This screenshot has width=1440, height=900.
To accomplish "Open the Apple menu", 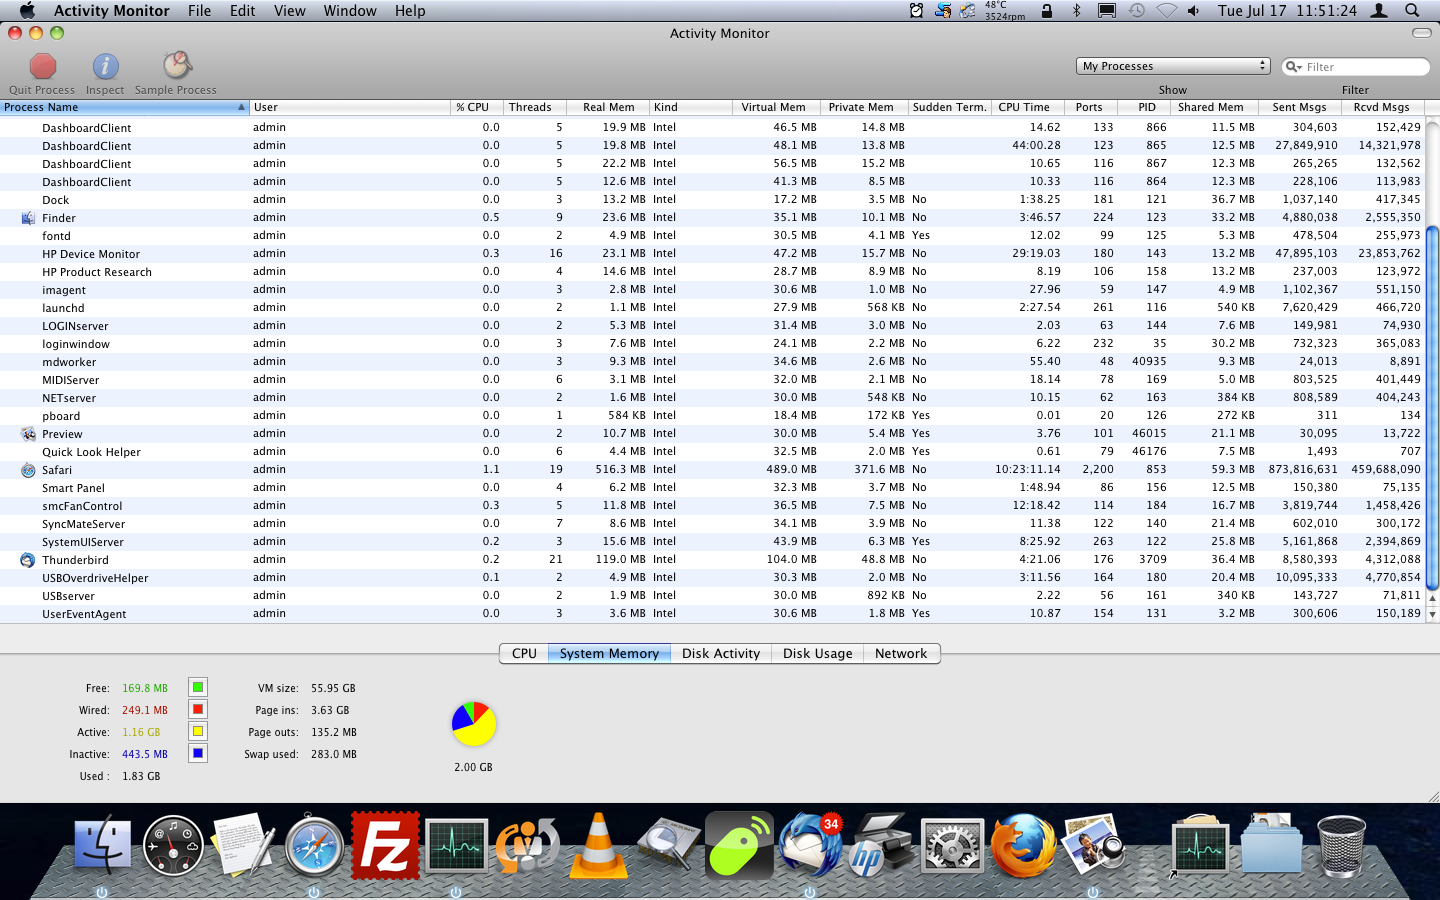I will [x=27, y=10].
